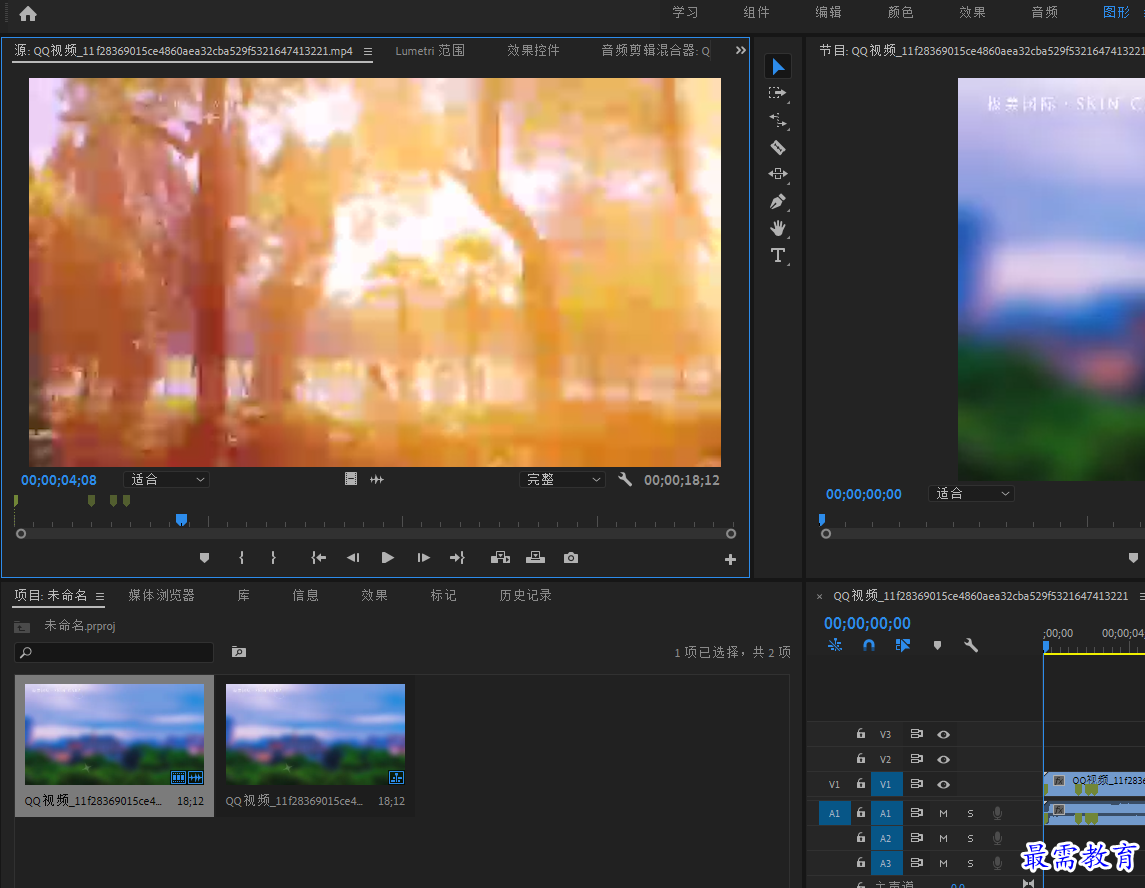Click the Overwrite edit button

535,558
